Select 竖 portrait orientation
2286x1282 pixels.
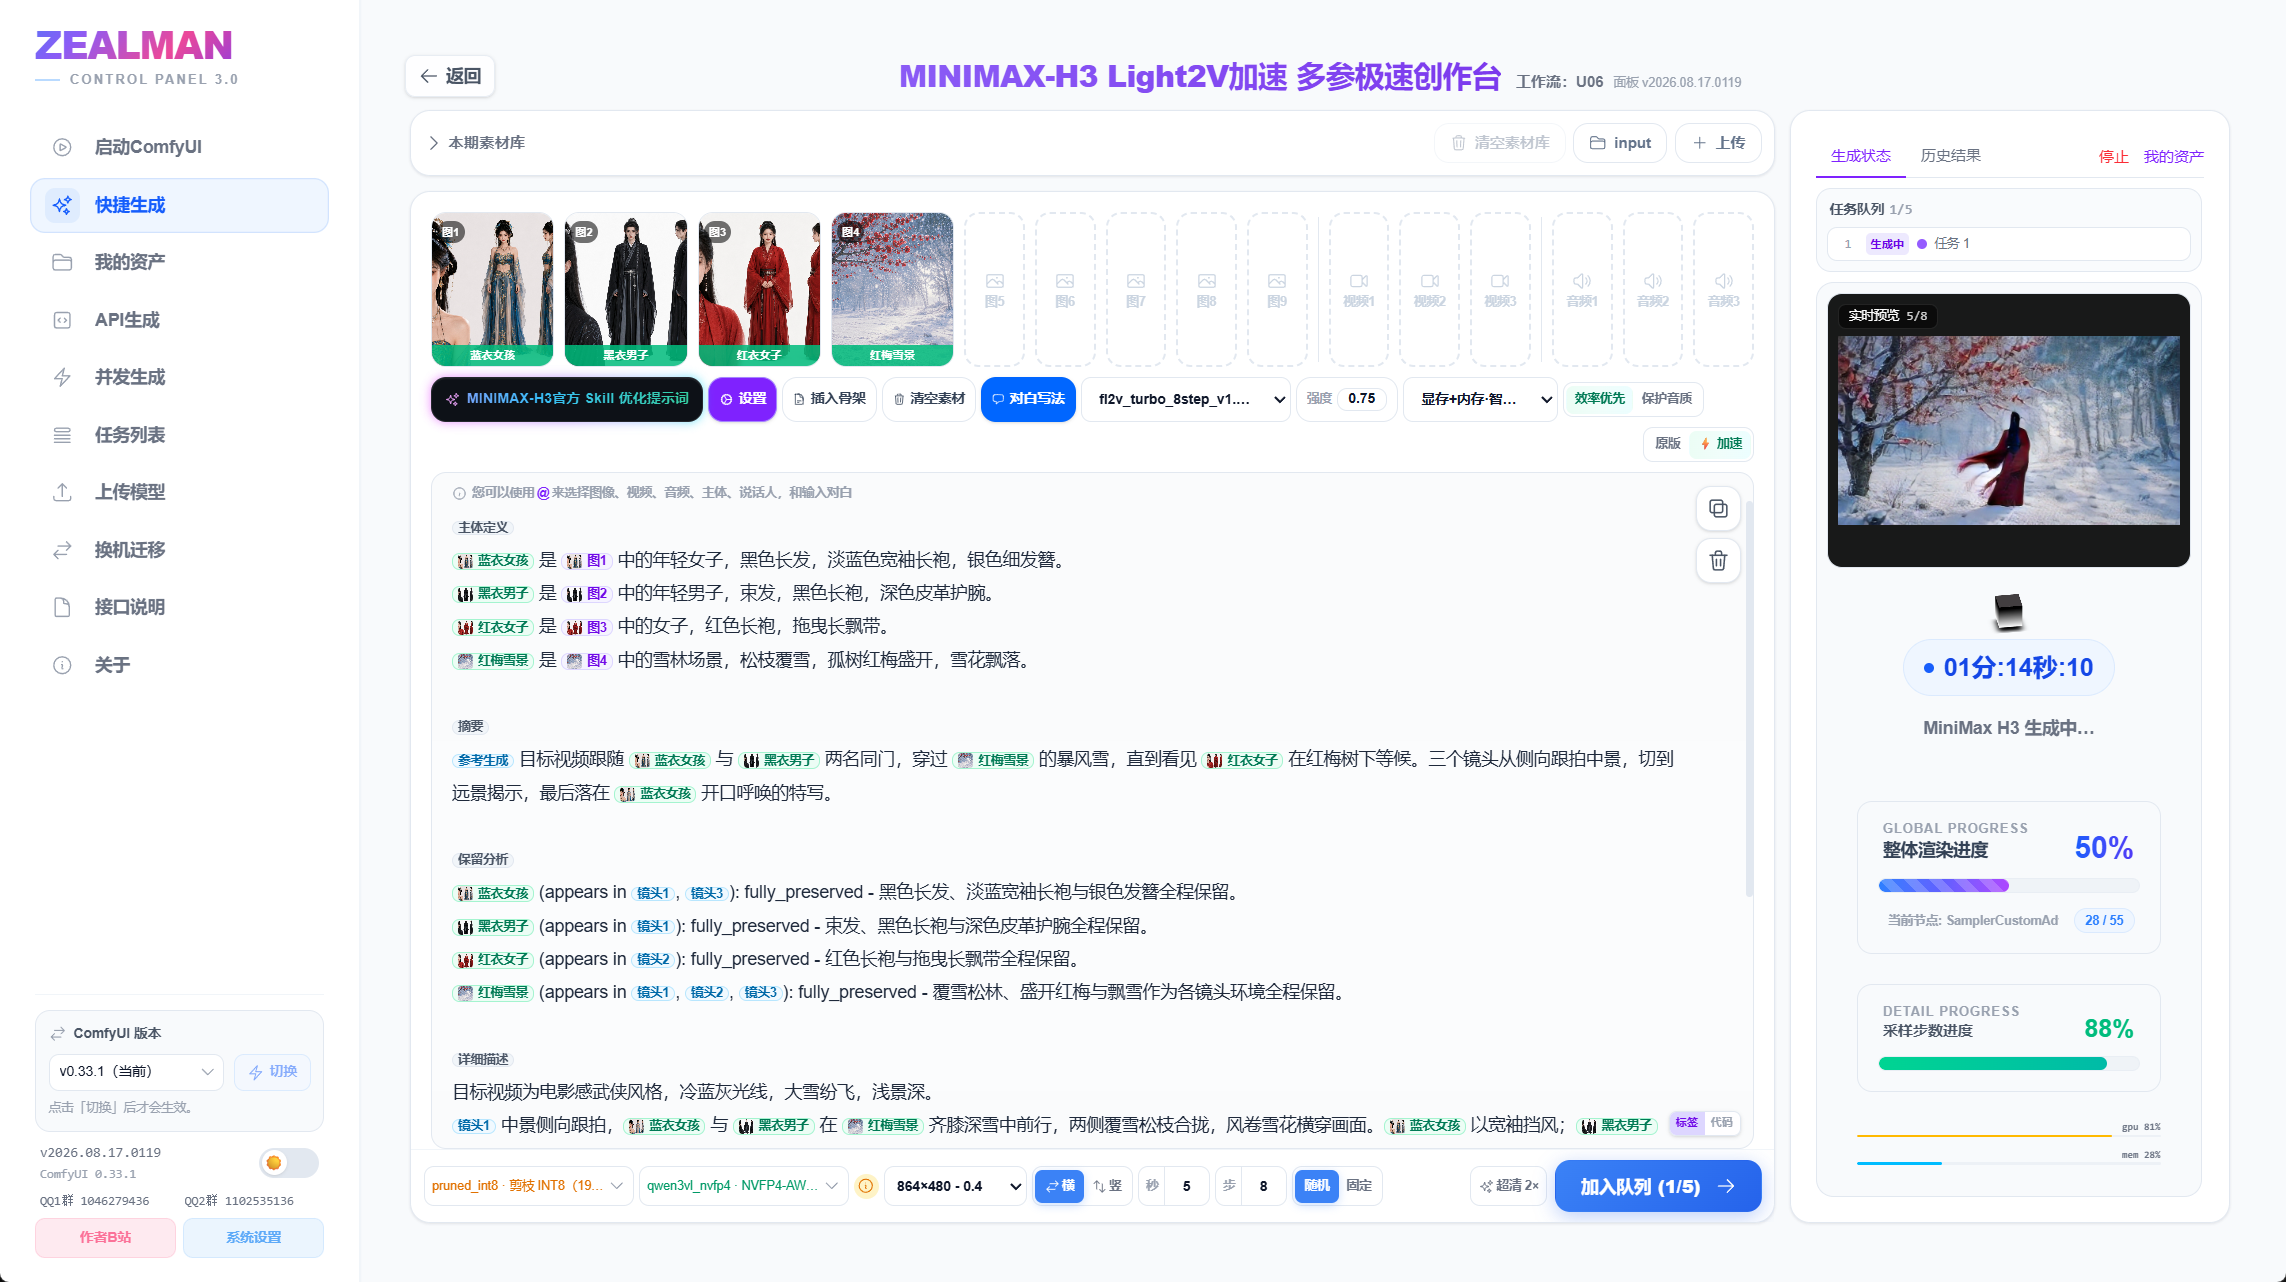click(x=1107, y=1186)
